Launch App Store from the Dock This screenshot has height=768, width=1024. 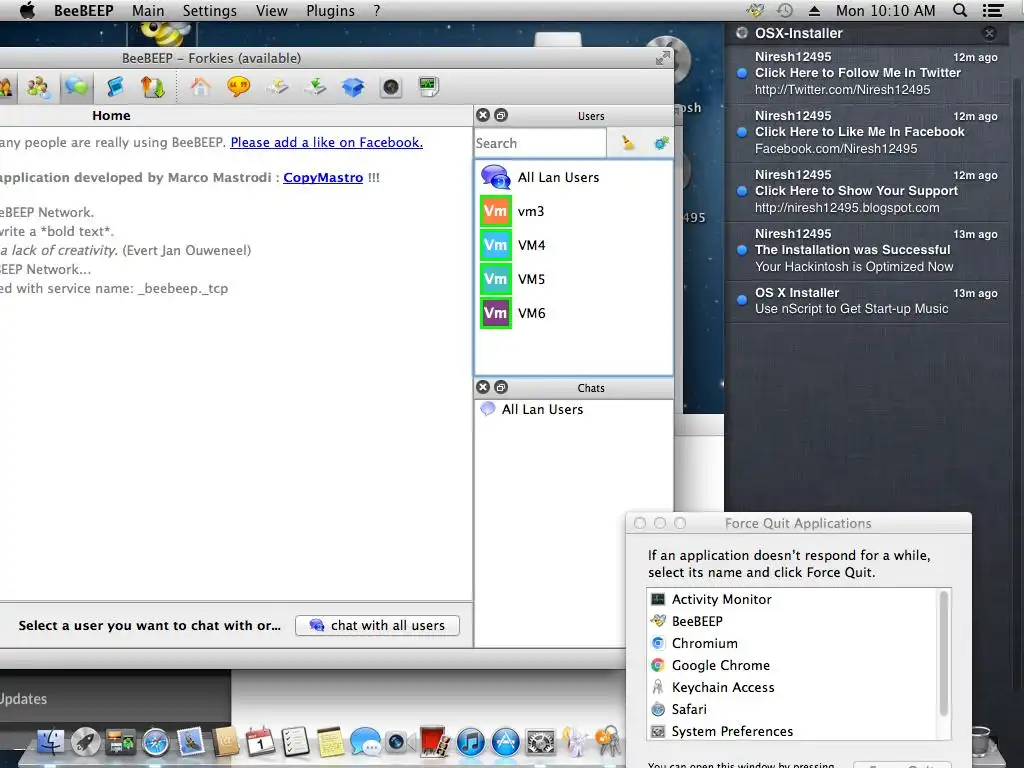tap(505, 742)
